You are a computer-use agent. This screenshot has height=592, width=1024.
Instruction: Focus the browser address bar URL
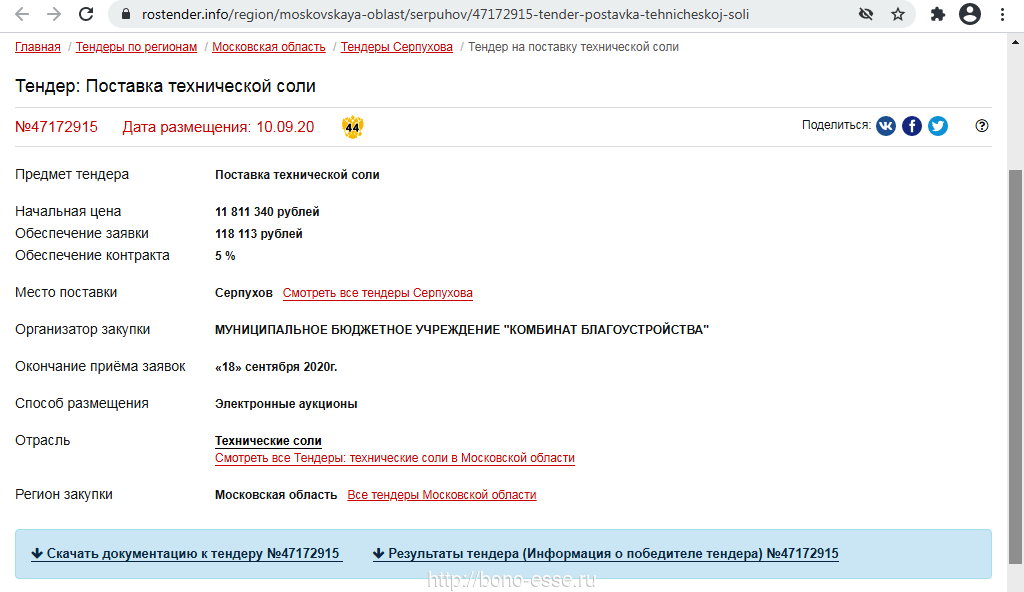pos(445,14)
